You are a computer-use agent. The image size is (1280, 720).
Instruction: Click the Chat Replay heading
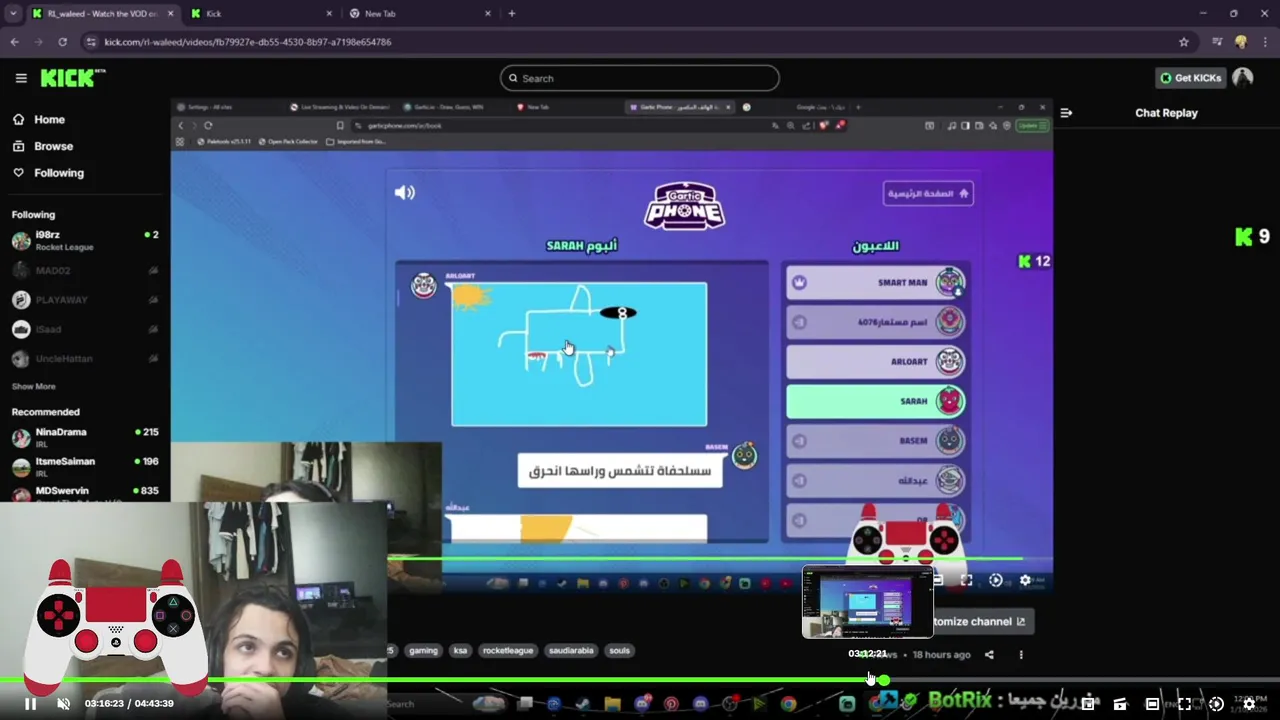1166,113
